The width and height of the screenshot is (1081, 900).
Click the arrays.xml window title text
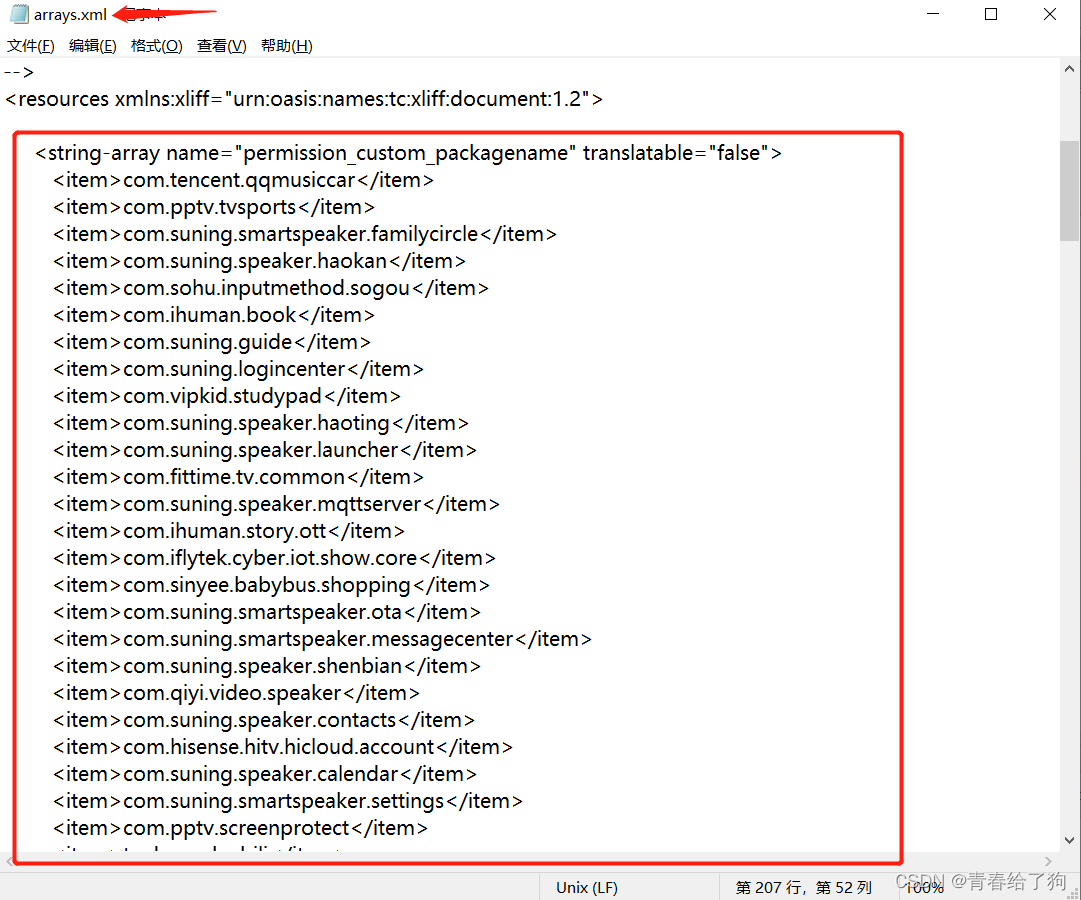[70, 14]
